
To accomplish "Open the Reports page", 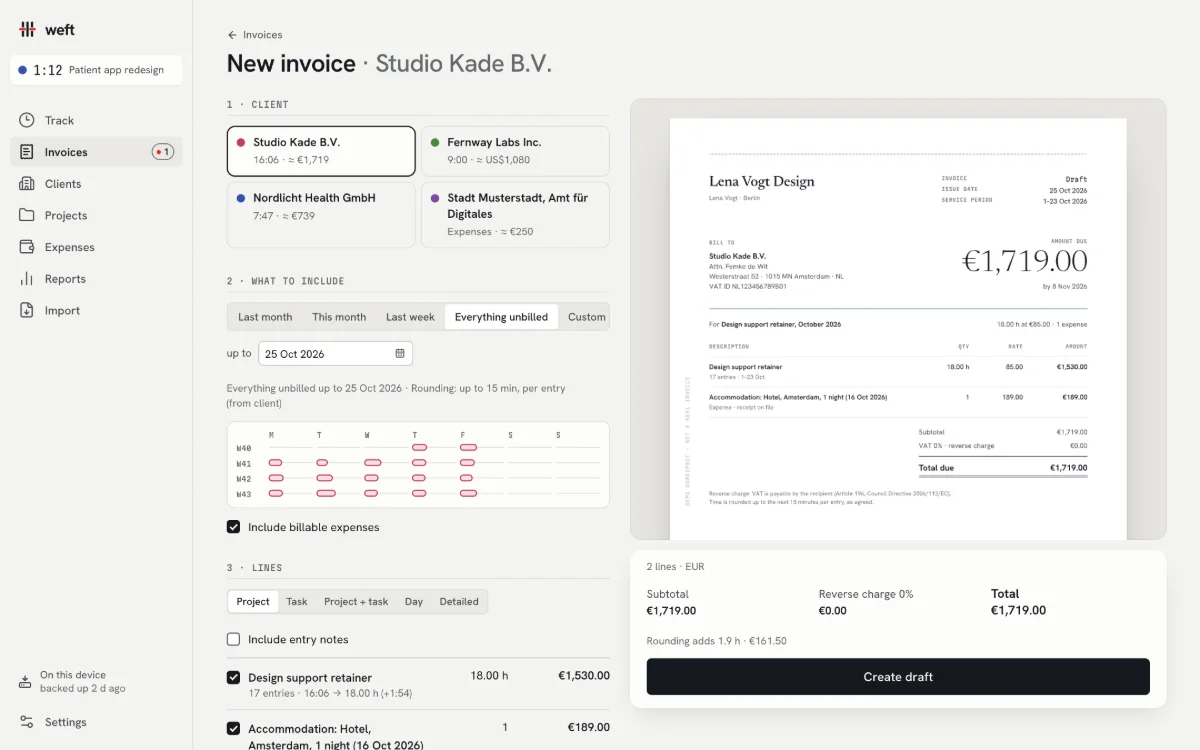I will click(96, 279).
